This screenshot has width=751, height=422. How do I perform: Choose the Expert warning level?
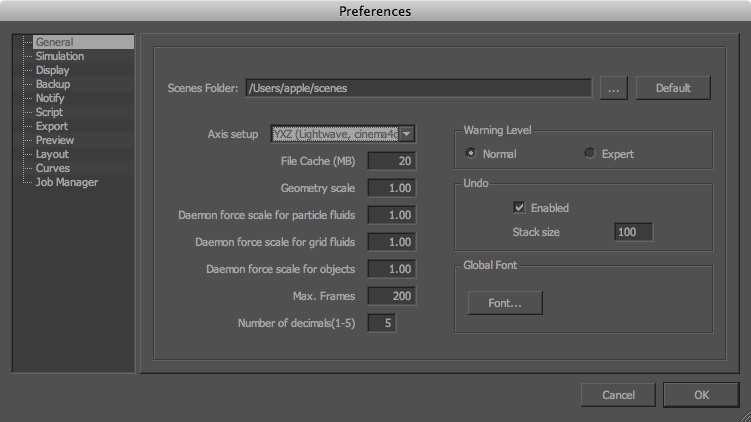590,154
